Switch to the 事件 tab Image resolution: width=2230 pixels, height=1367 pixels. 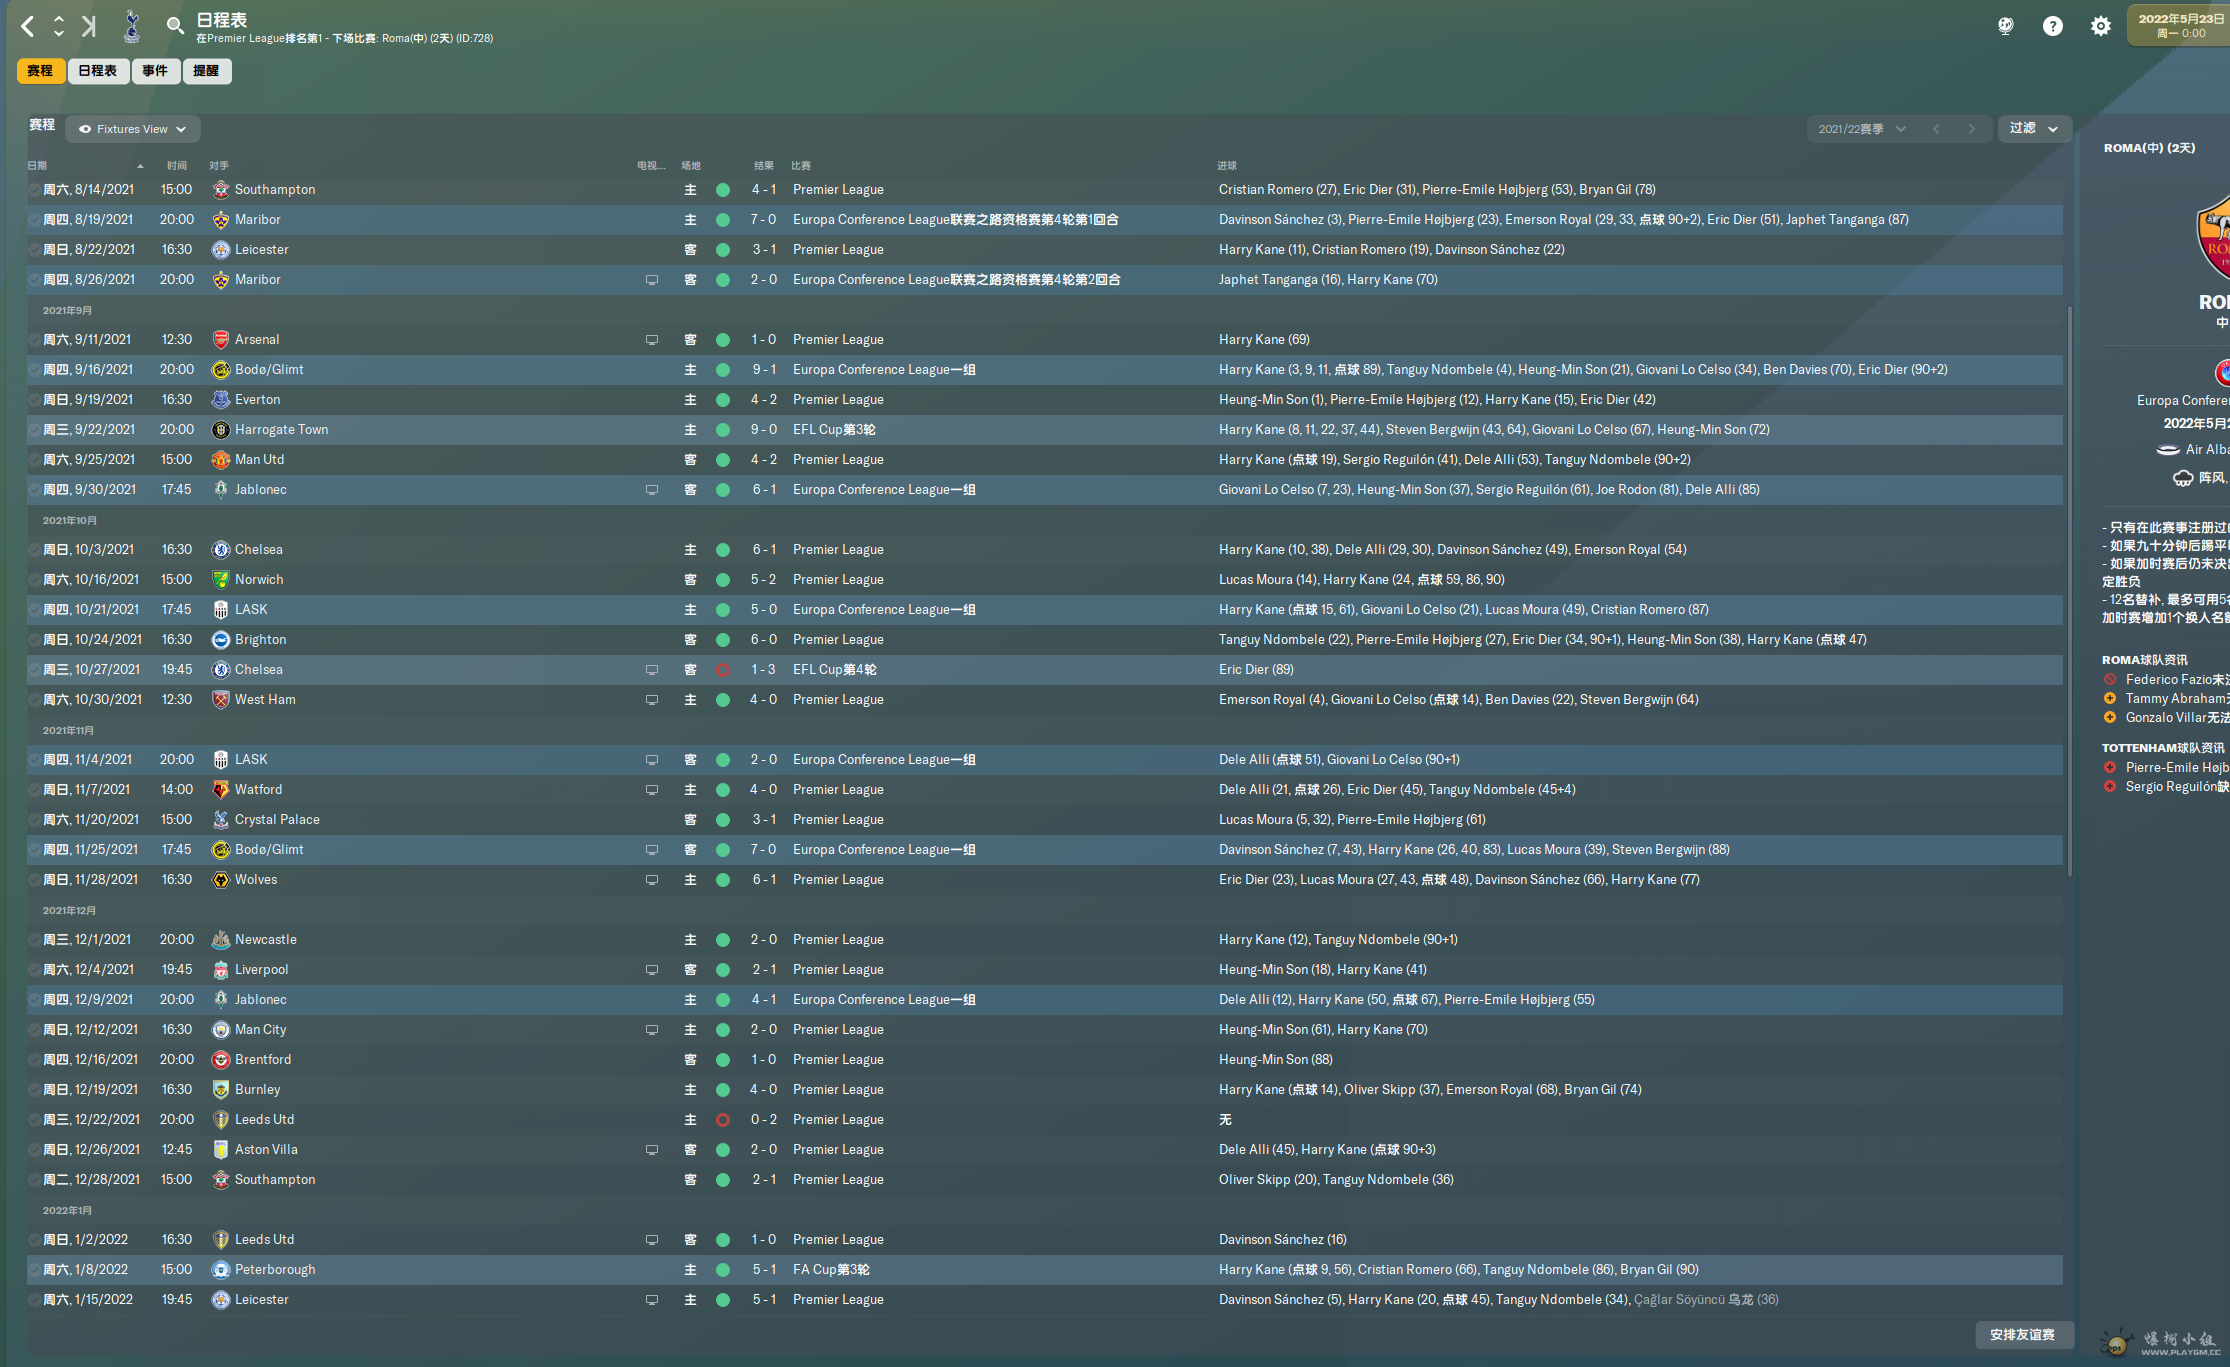[x=155, y=71]
